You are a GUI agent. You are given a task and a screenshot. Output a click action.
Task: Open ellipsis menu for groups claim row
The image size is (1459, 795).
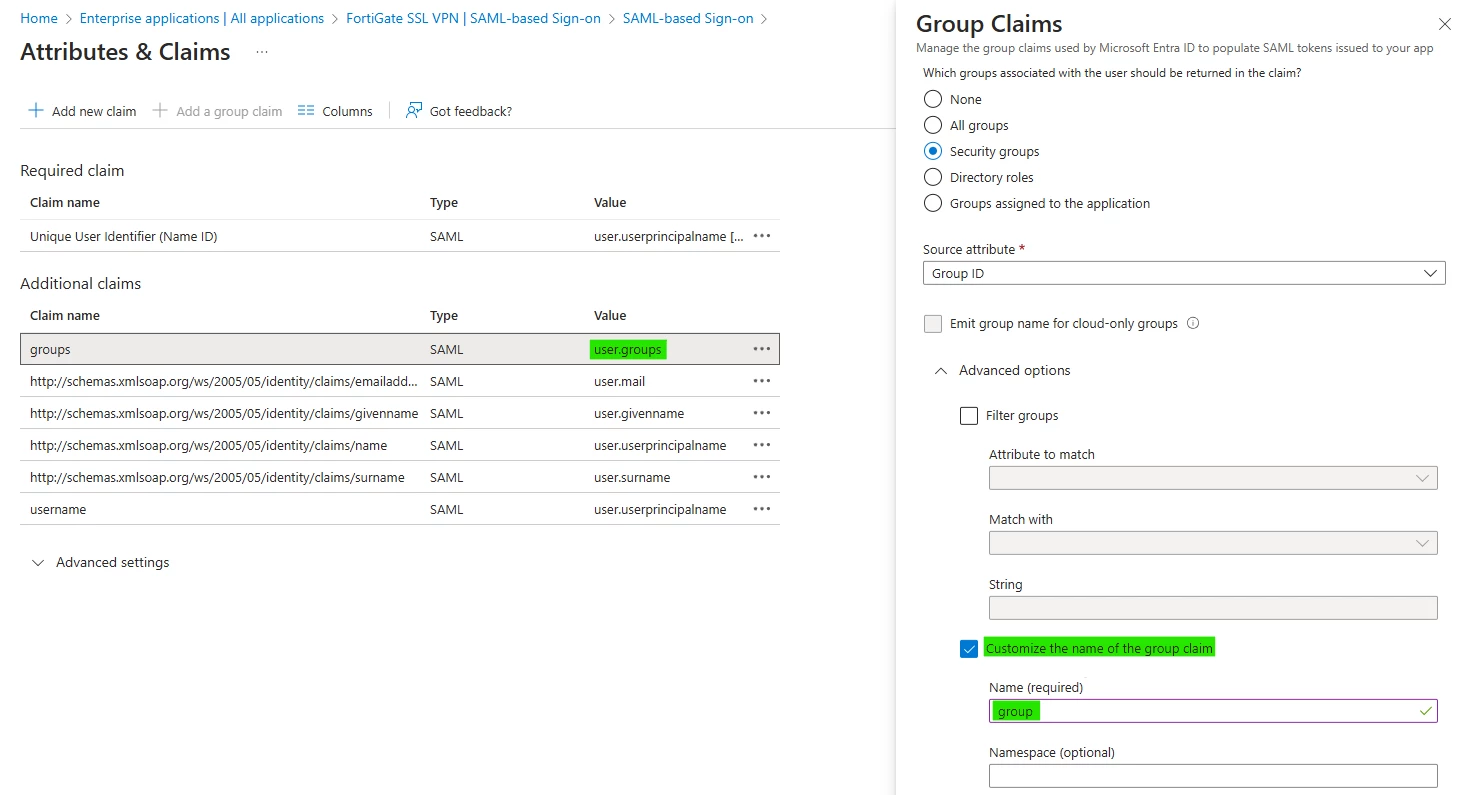tap(762, 349)
